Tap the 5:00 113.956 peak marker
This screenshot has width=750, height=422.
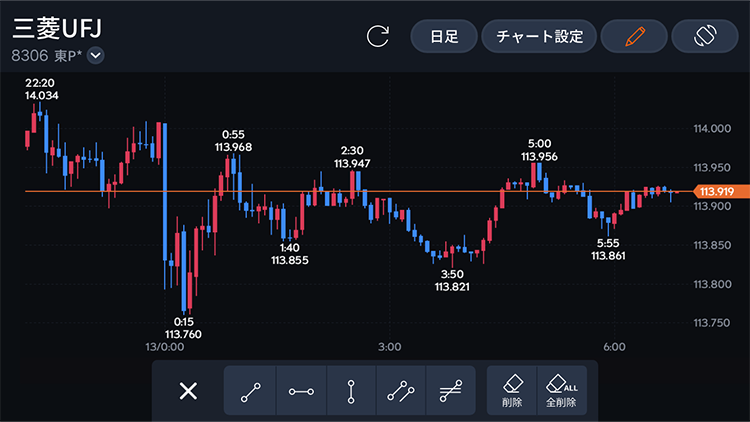(539, 150)
